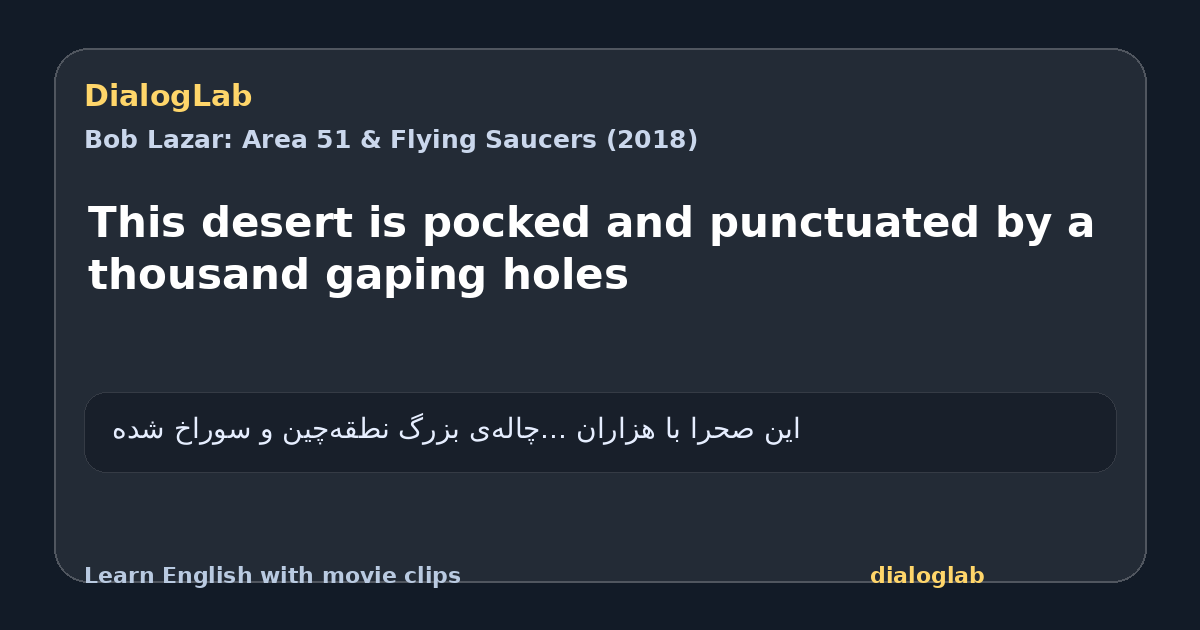Click the DialogLab logo text
The width and height of the screenshot is (1200, 630).
pyautogui.click(x=168, y=97)
